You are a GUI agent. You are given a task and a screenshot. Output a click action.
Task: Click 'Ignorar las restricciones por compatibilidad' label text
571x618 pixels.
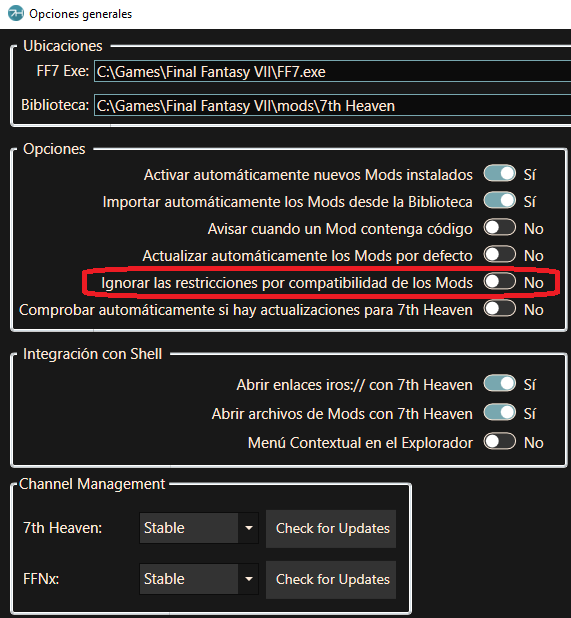coord(287,283)
